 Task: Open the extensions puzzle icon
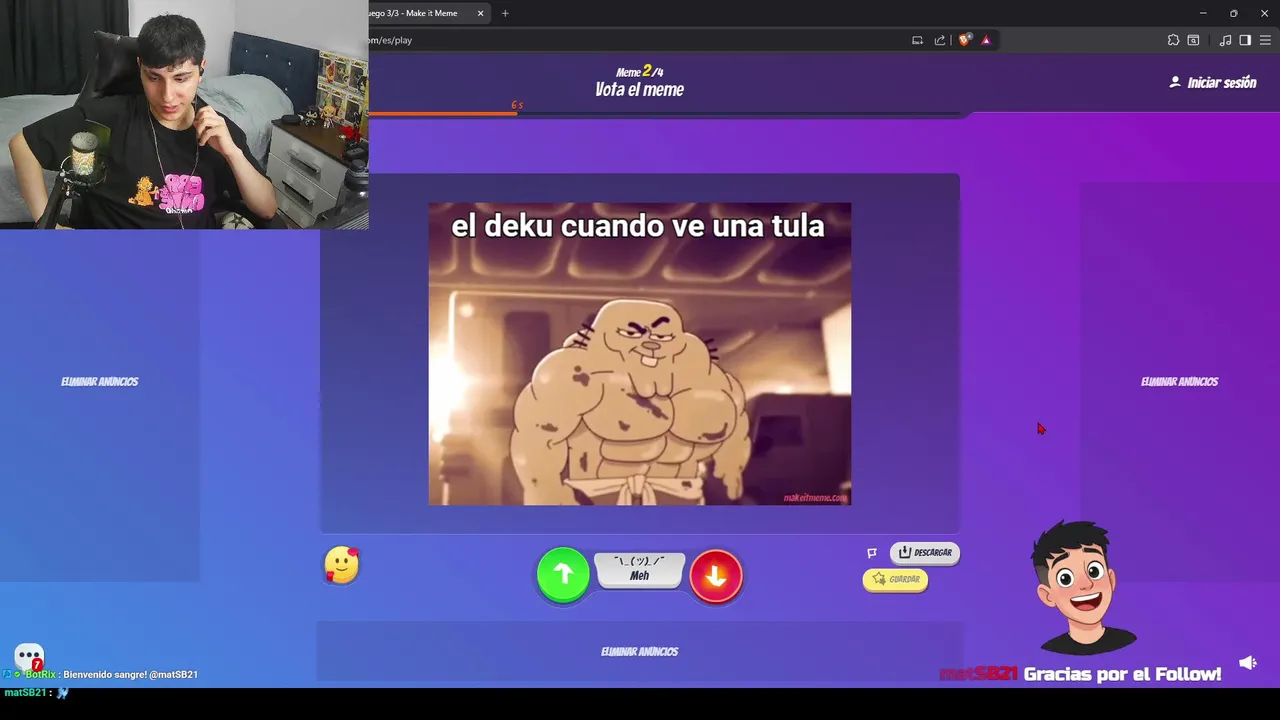click(1173, 40)
